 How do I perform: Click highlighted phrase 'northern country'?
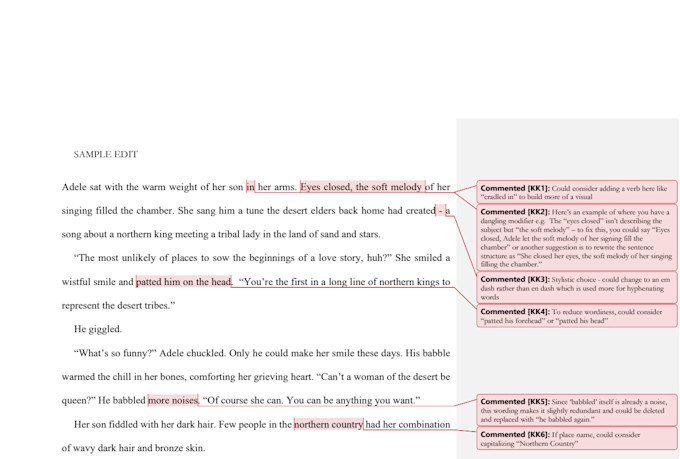[328, 424]
